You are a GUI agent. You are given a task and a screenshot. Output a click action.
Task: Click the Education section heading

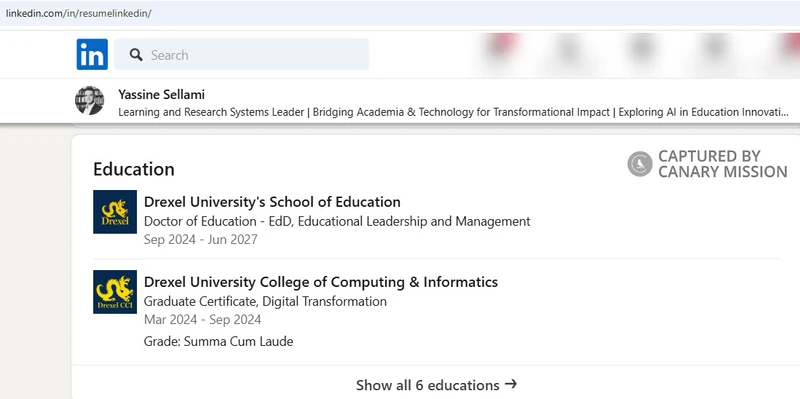(x=134, y=169)
